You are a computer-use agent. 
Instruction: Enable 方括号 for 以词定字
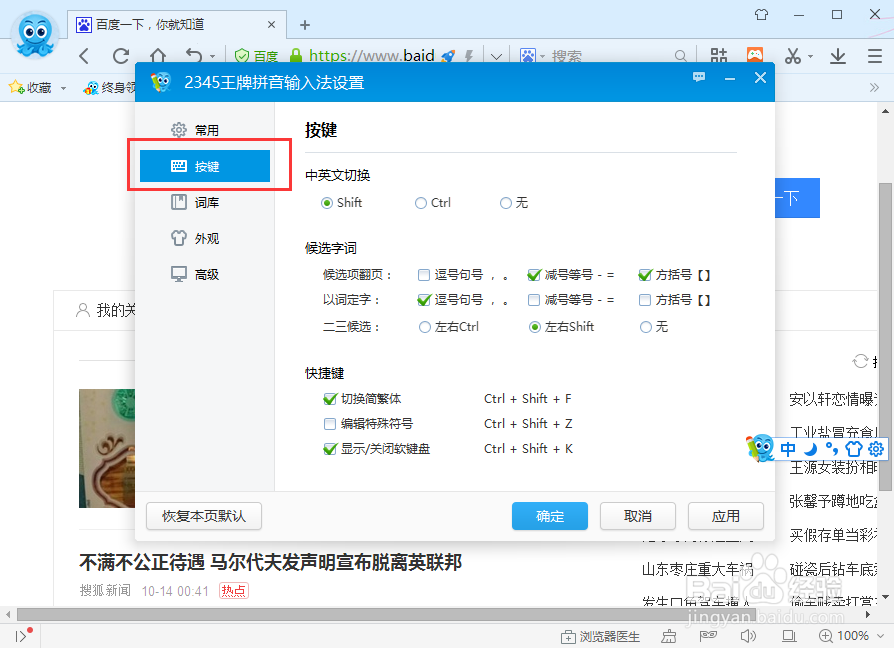pyautogui.click(x=645, y=300)
